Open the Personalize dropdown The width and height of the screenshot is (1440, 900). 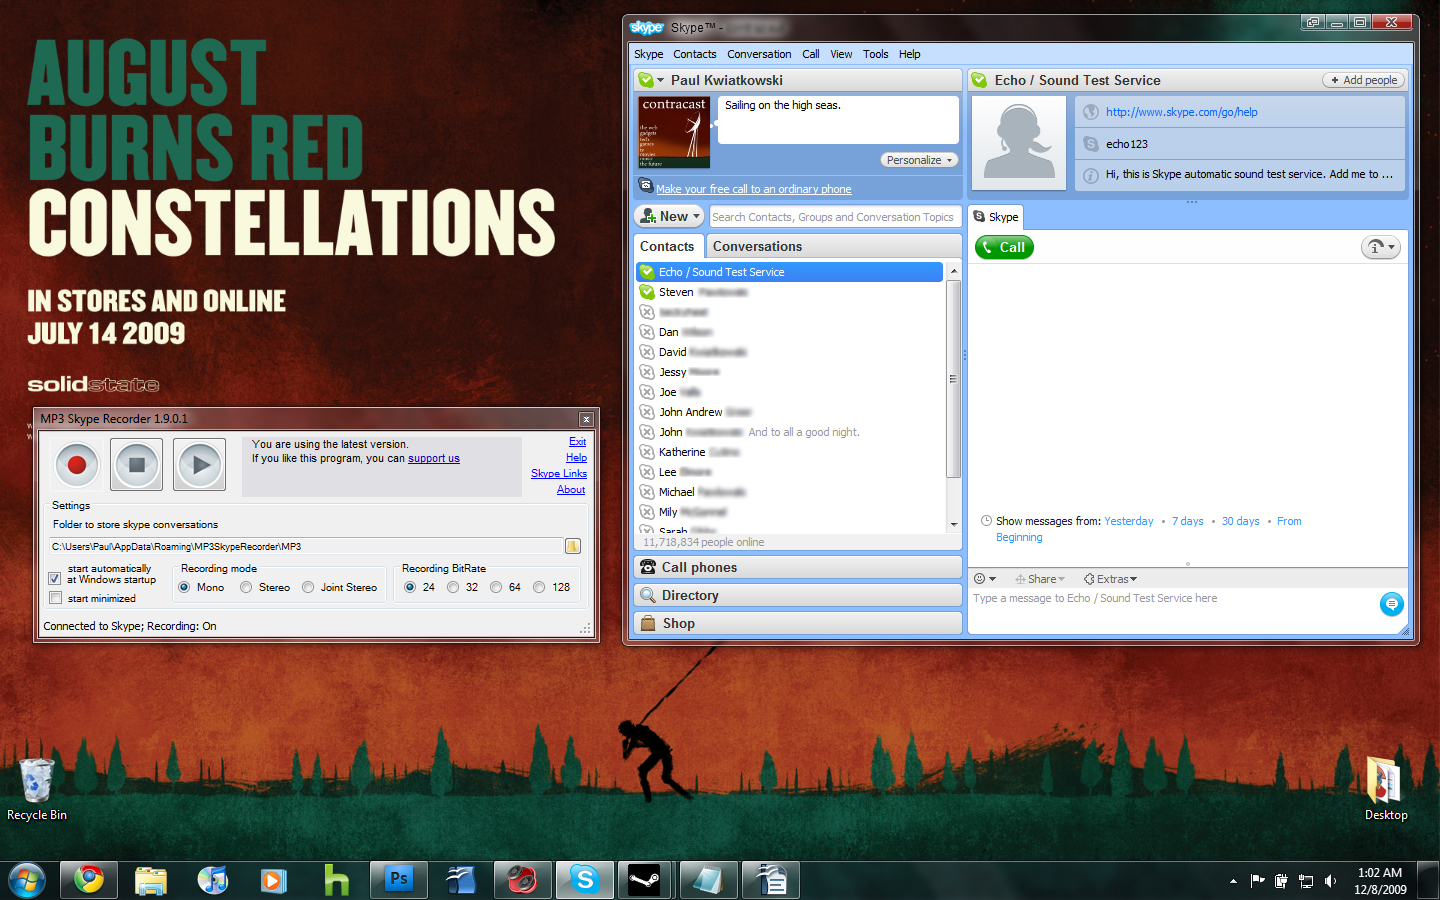[x=919, y=160]
